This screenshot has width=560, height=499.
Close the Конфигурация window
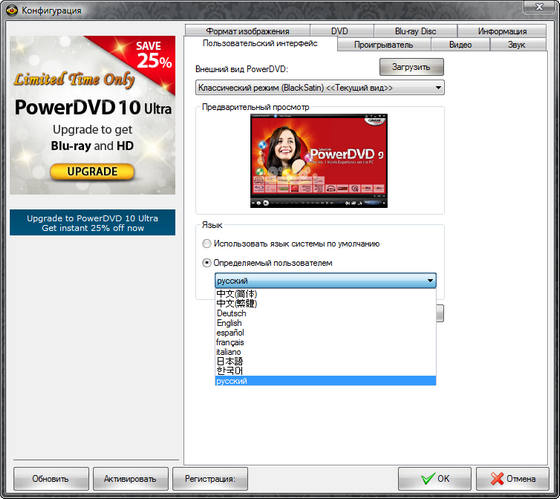(539, 6)
